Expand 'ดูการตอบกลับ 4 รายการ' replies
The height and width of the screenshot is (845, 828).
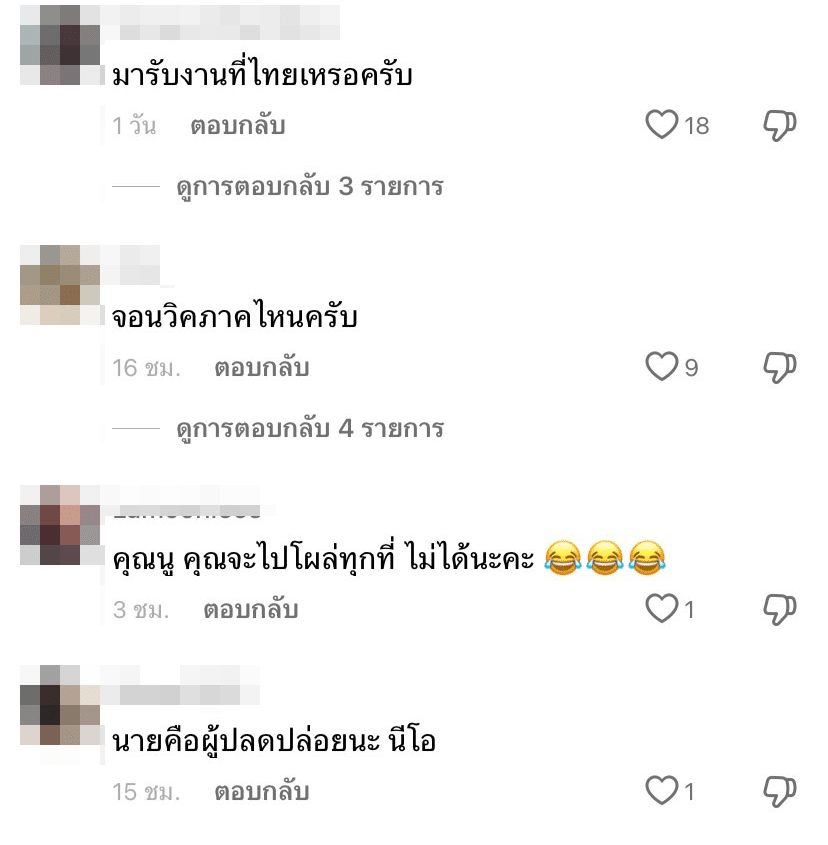click(x=310, y=429)
